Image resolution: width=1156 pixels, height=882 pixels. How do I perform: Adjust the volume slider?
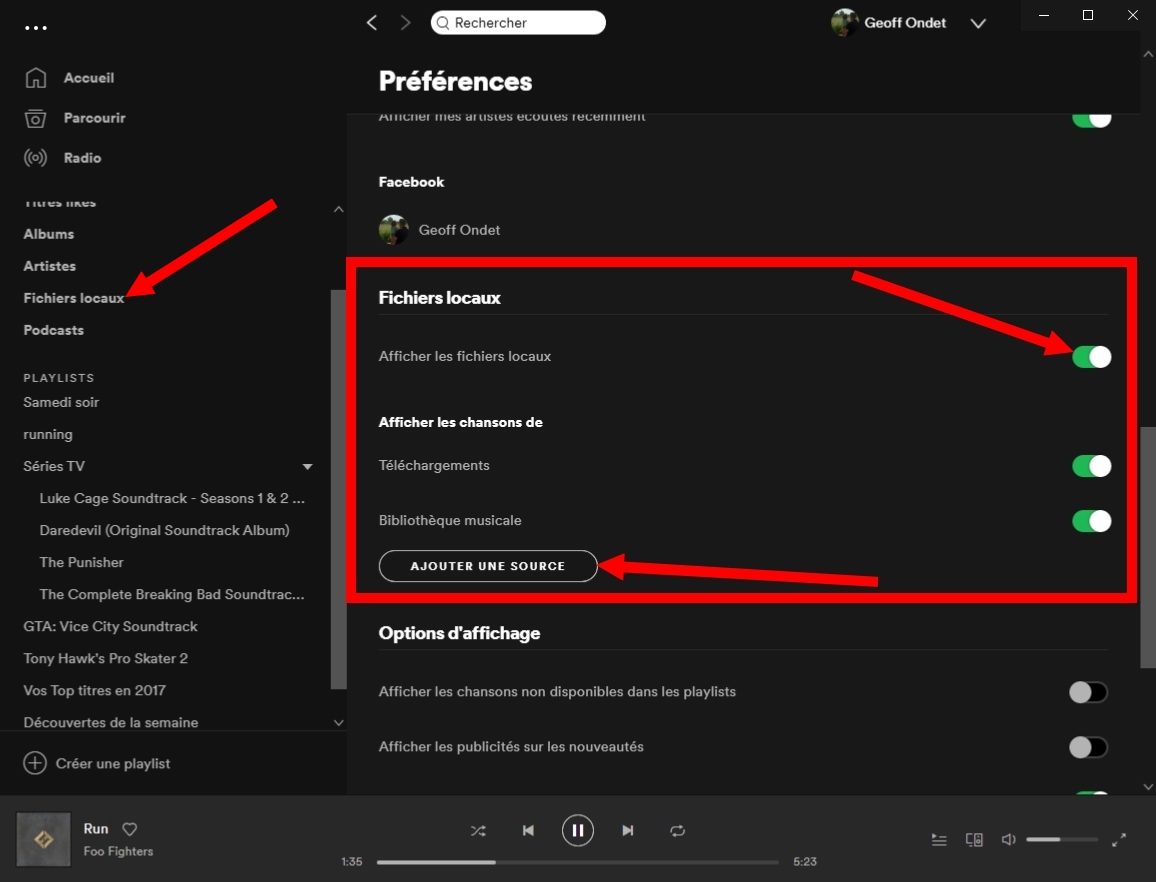tap(1062, 840)
